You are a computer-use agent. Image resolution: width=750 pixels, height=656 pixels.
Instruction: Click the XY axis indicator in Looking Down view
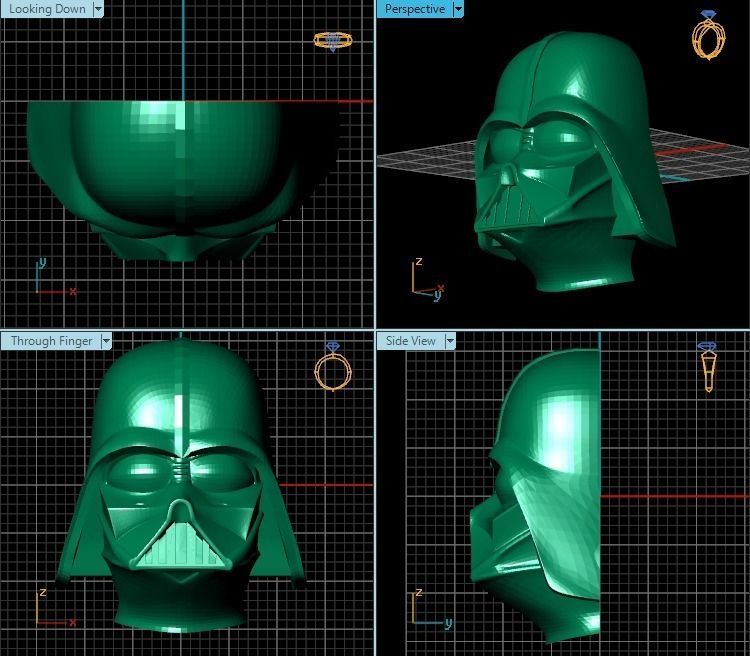pos(56,277)
